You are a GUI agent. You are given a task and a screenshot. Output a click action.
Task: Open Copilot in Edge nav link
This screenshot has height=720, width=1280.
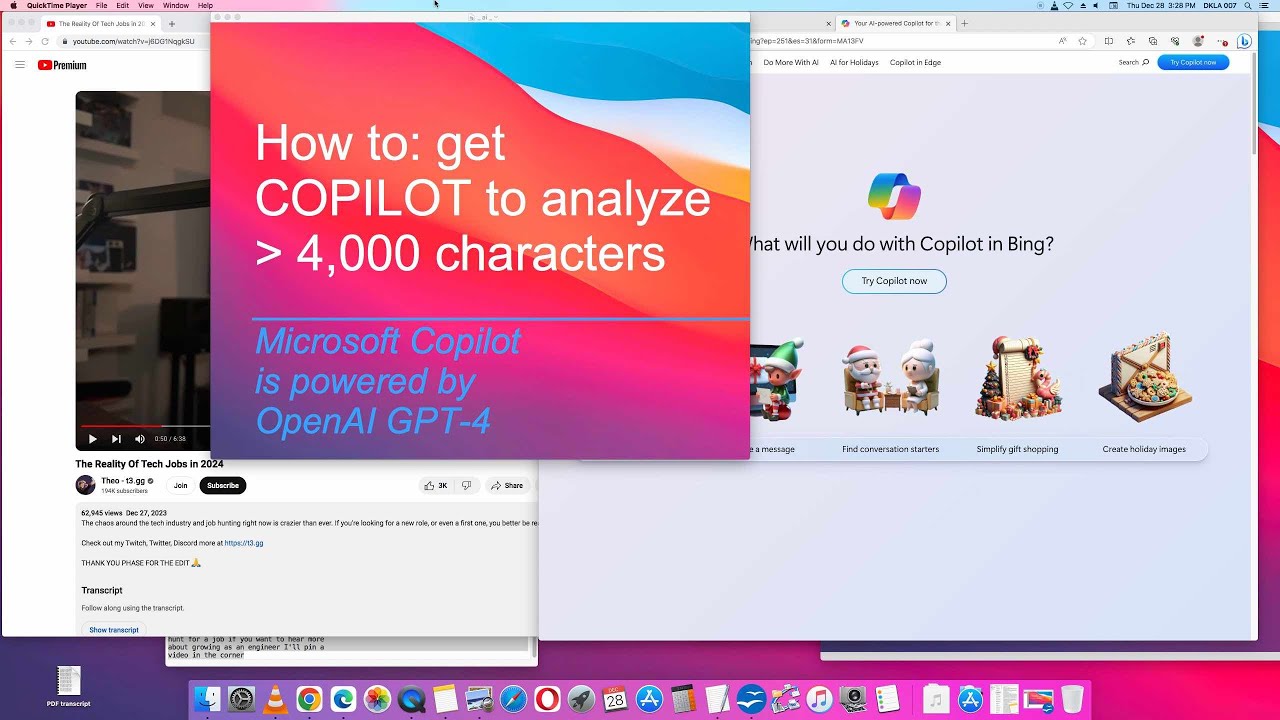pyautogui.click(x=915, y=62)
